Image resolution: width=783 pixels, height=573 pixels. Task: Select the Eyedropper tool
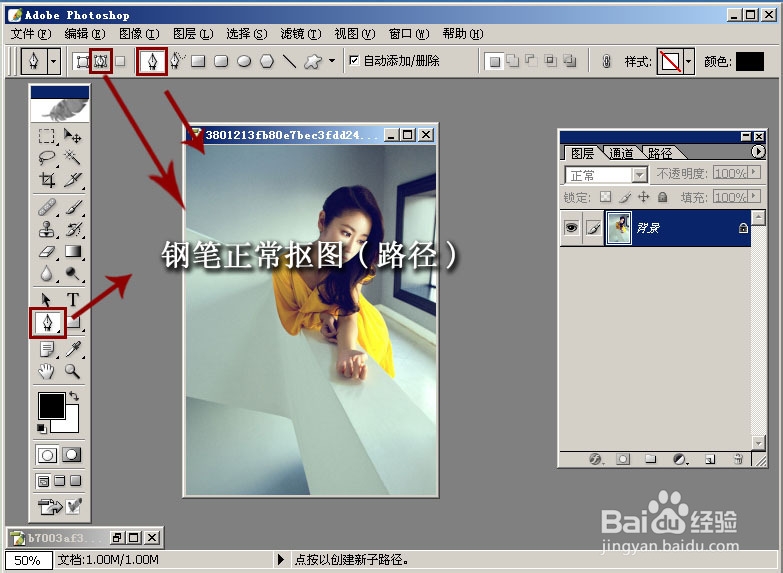[73, 349]
